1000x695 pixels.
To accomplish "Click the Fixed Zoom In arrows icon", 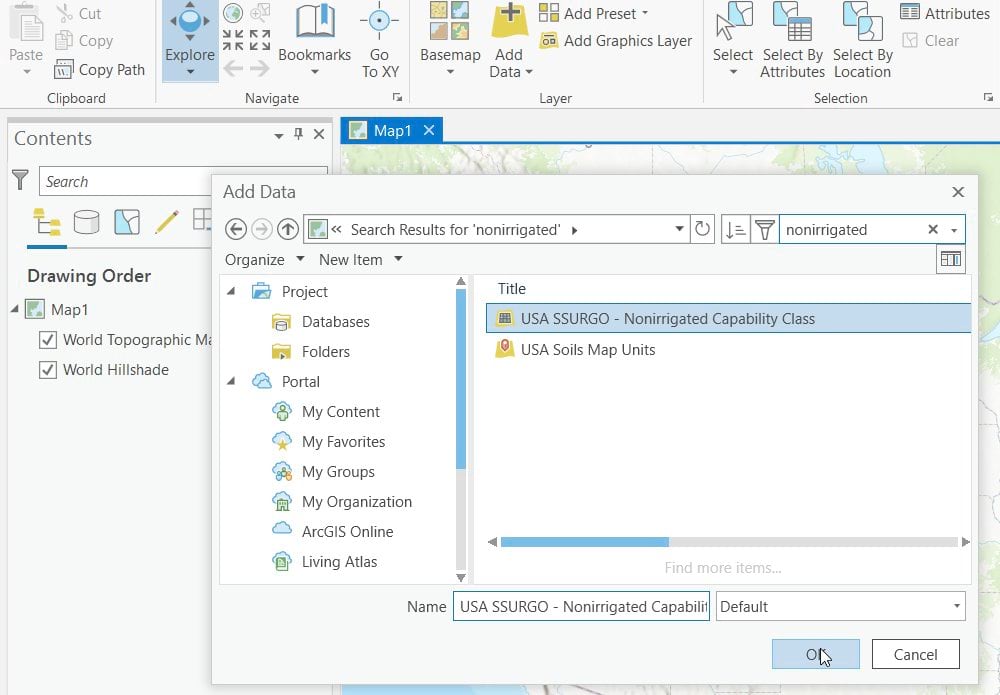I will click(233, 40).
